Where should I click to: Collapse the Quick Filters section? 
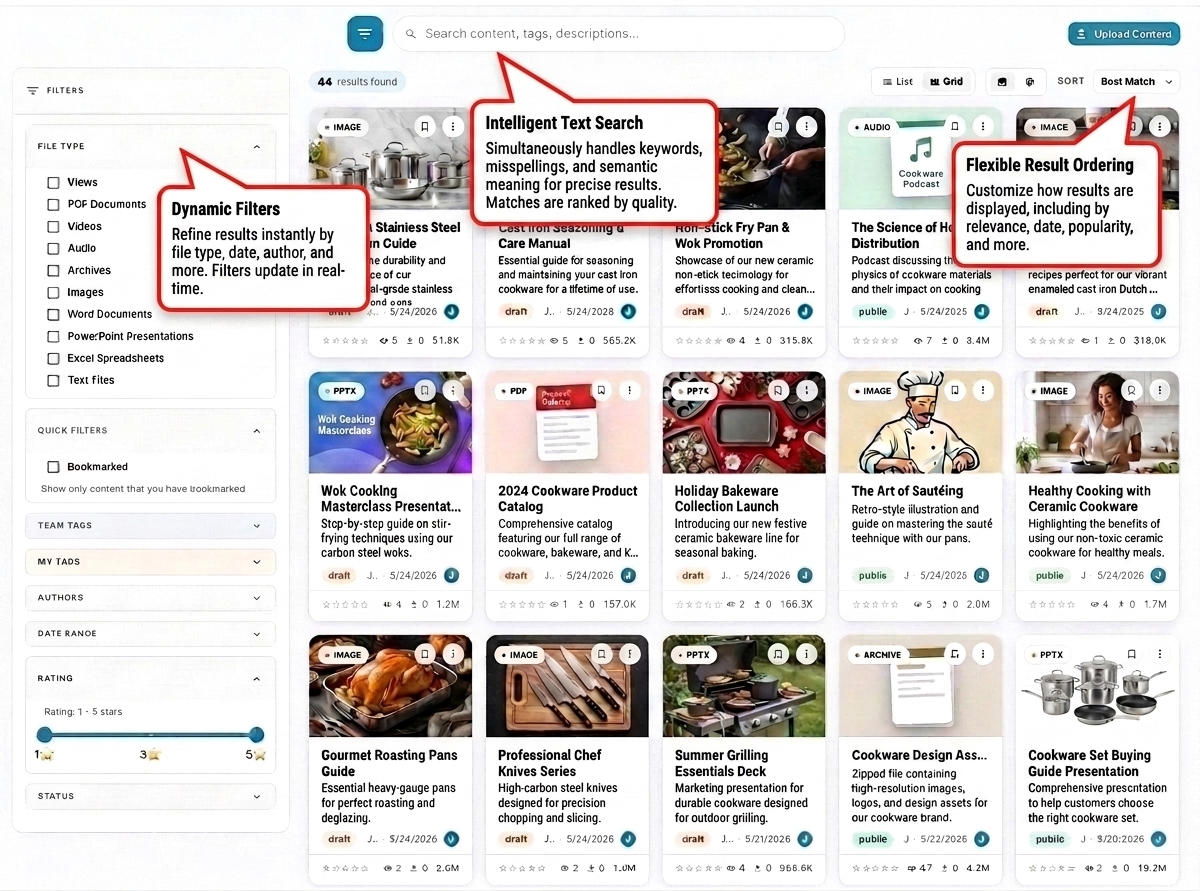click(x=257, y=431)
